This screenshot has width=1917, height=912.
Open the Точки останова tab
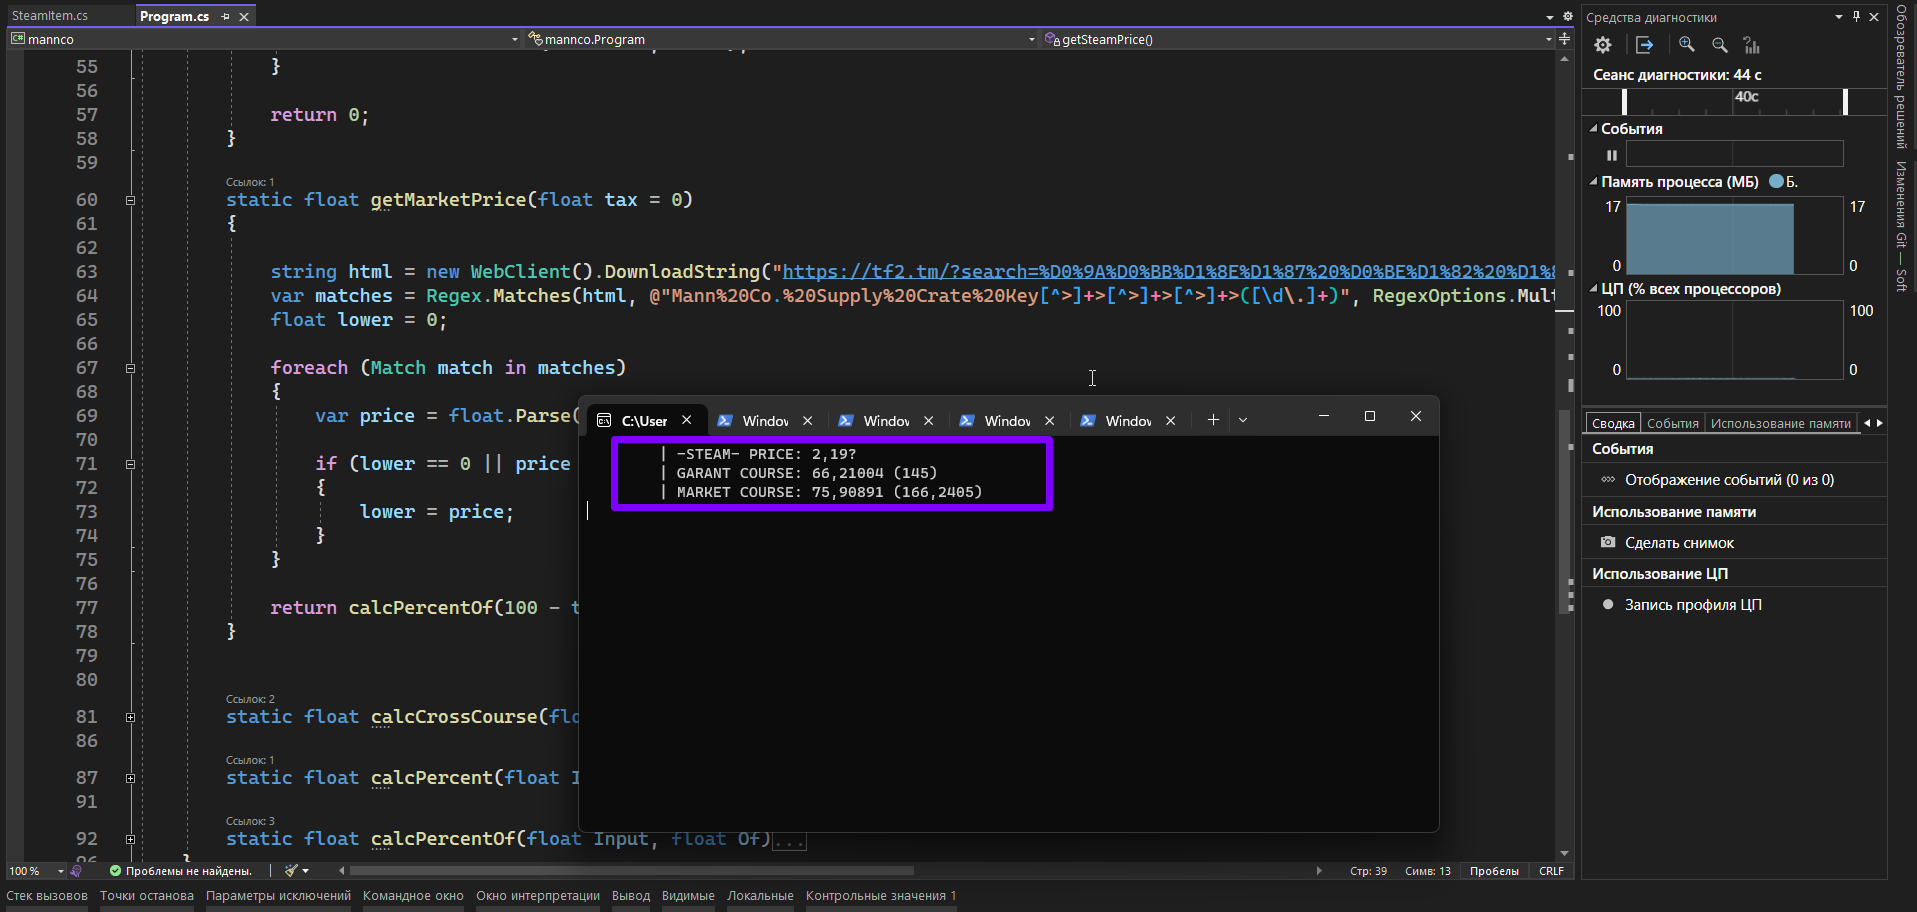146,896
